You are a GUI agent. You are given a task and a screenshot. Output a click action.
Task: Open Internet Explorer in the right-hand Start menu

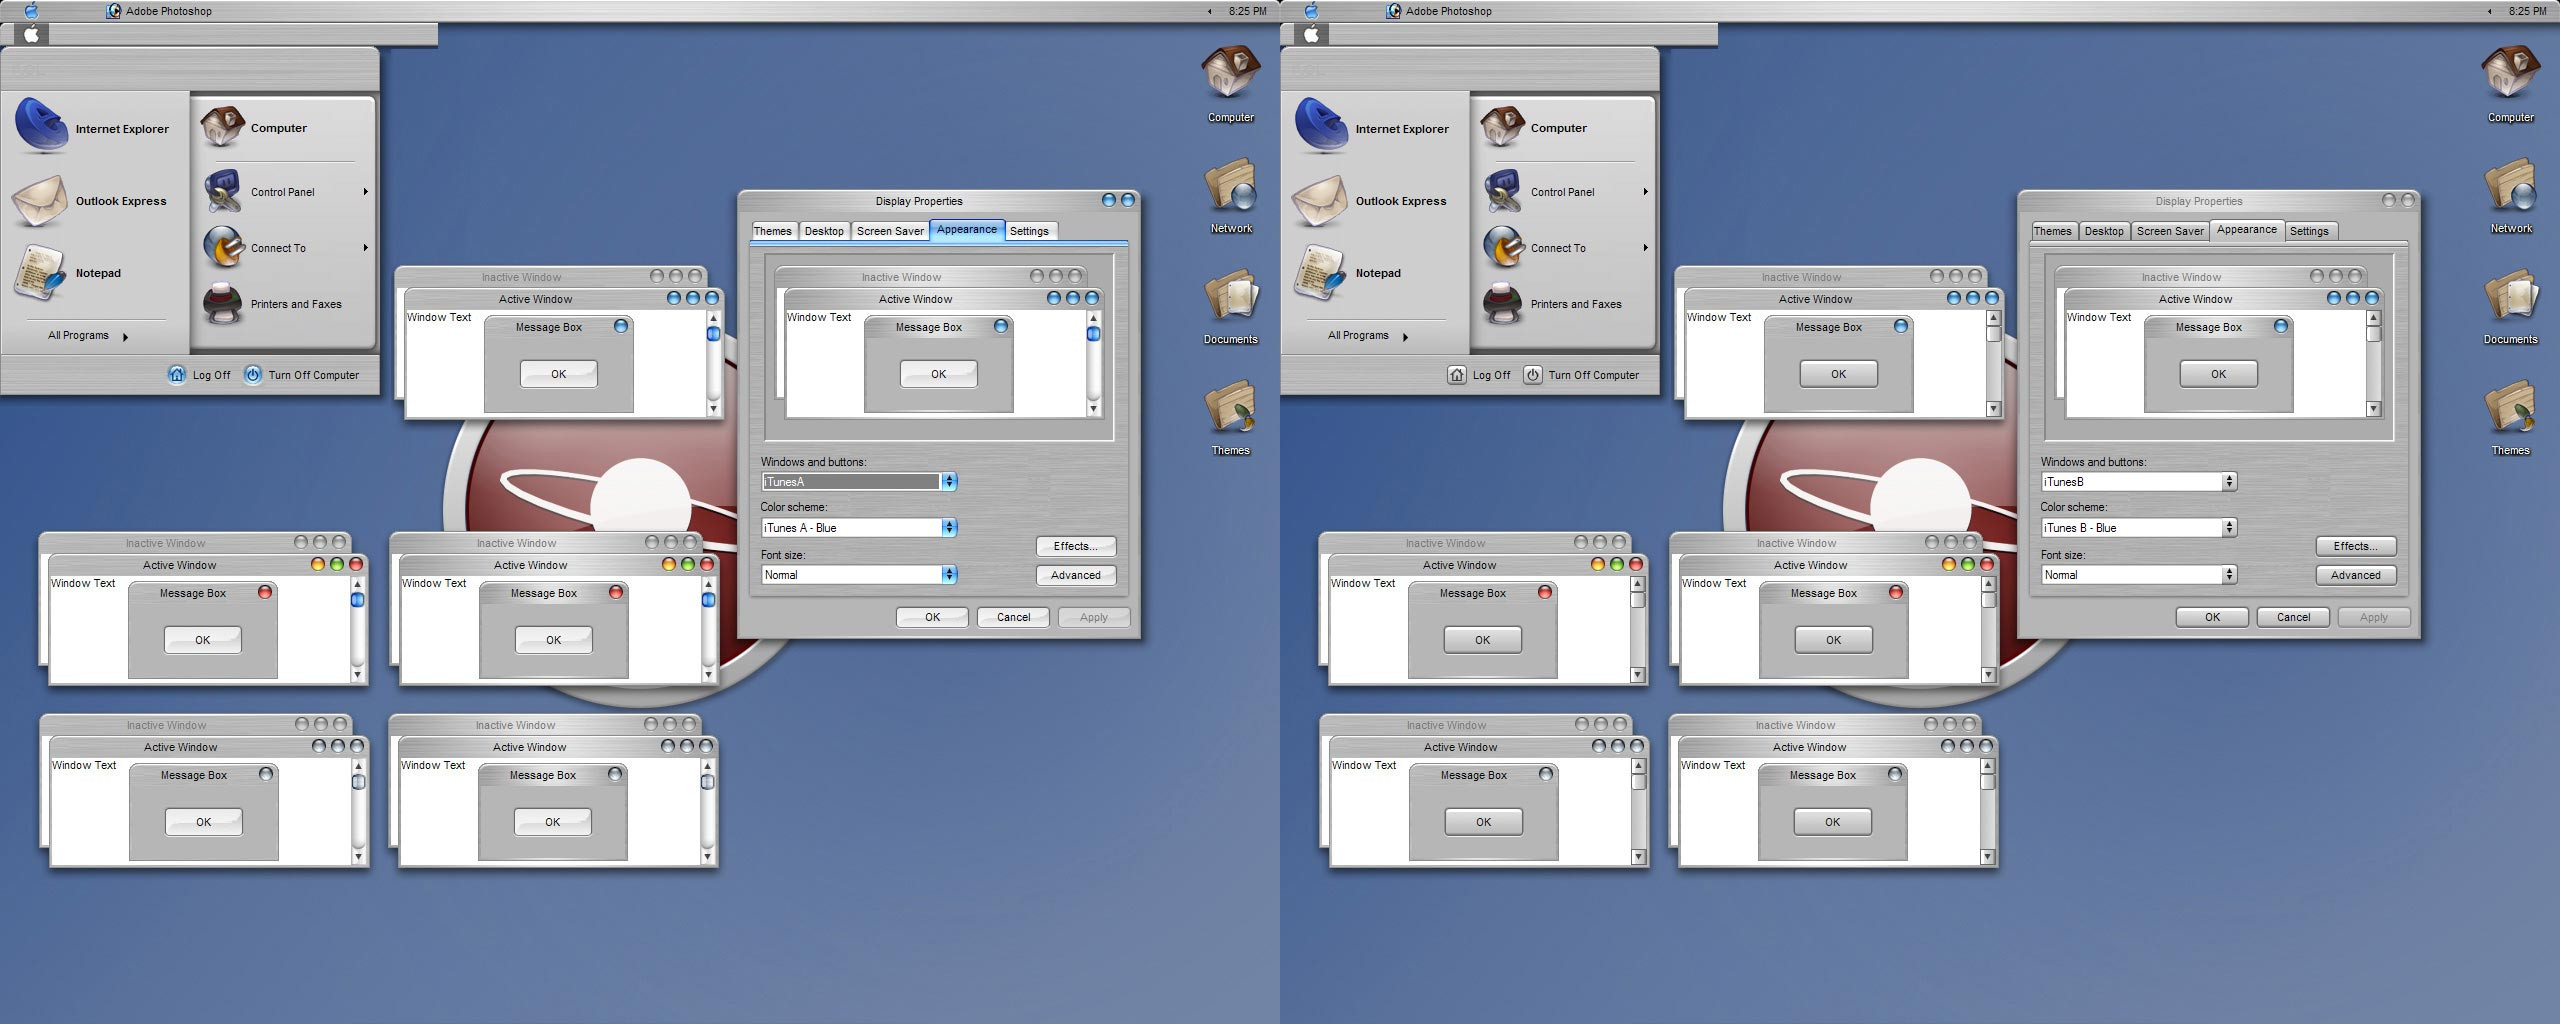tap(1372, 128)
